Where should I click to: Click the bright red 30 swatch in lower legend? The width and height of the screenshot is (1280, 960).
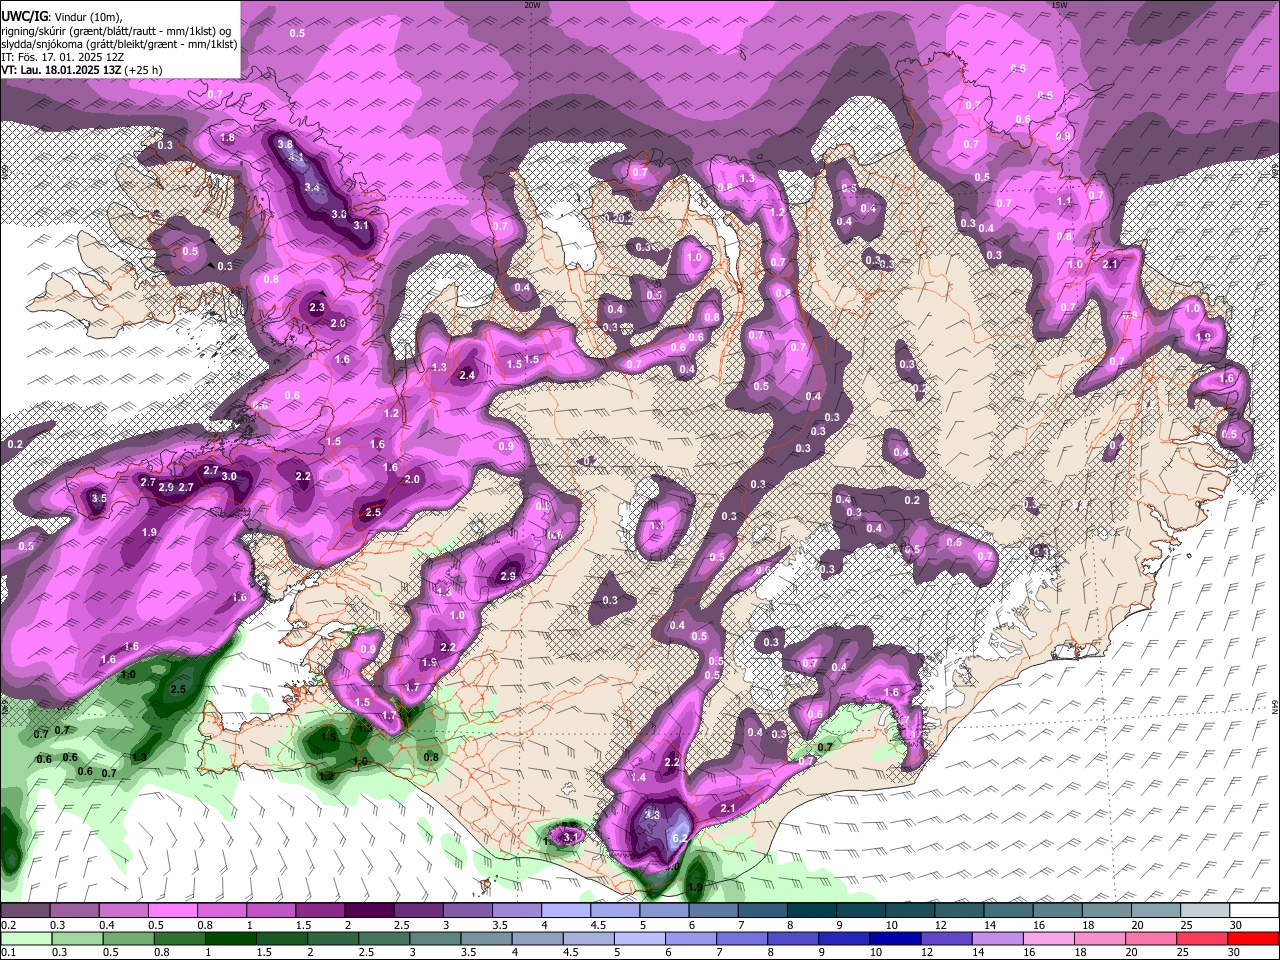tap(1252, 939)
